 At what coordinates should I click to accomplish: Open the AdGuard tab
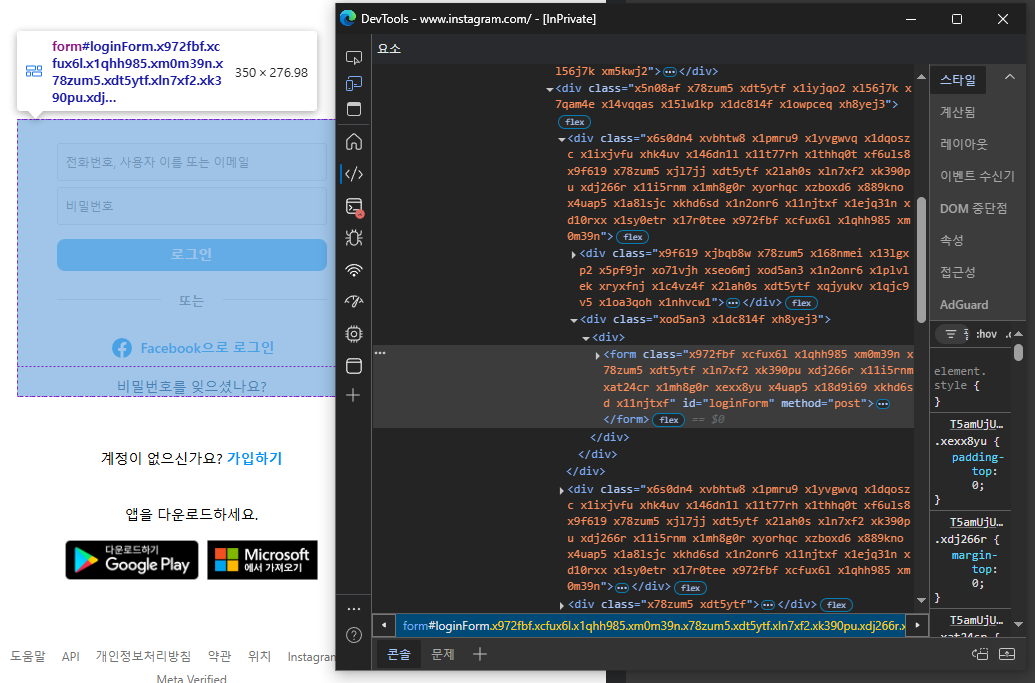coord(964,304)
